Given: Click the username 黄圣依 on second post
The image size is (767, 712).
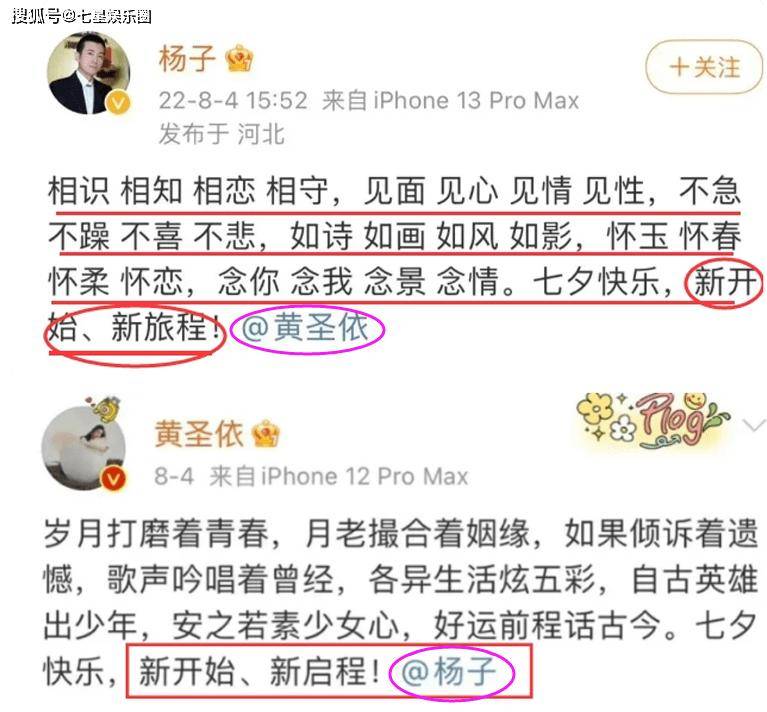Looking at the screenshot, I should point(199,434).
